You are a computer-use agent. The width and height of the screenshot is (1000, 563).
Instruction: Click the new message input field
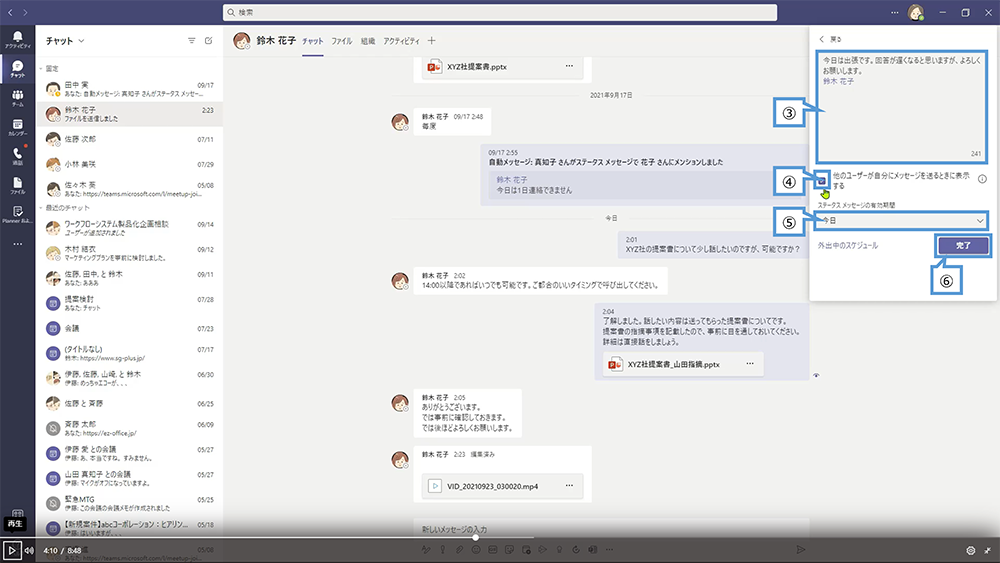(x=611, y=529)
